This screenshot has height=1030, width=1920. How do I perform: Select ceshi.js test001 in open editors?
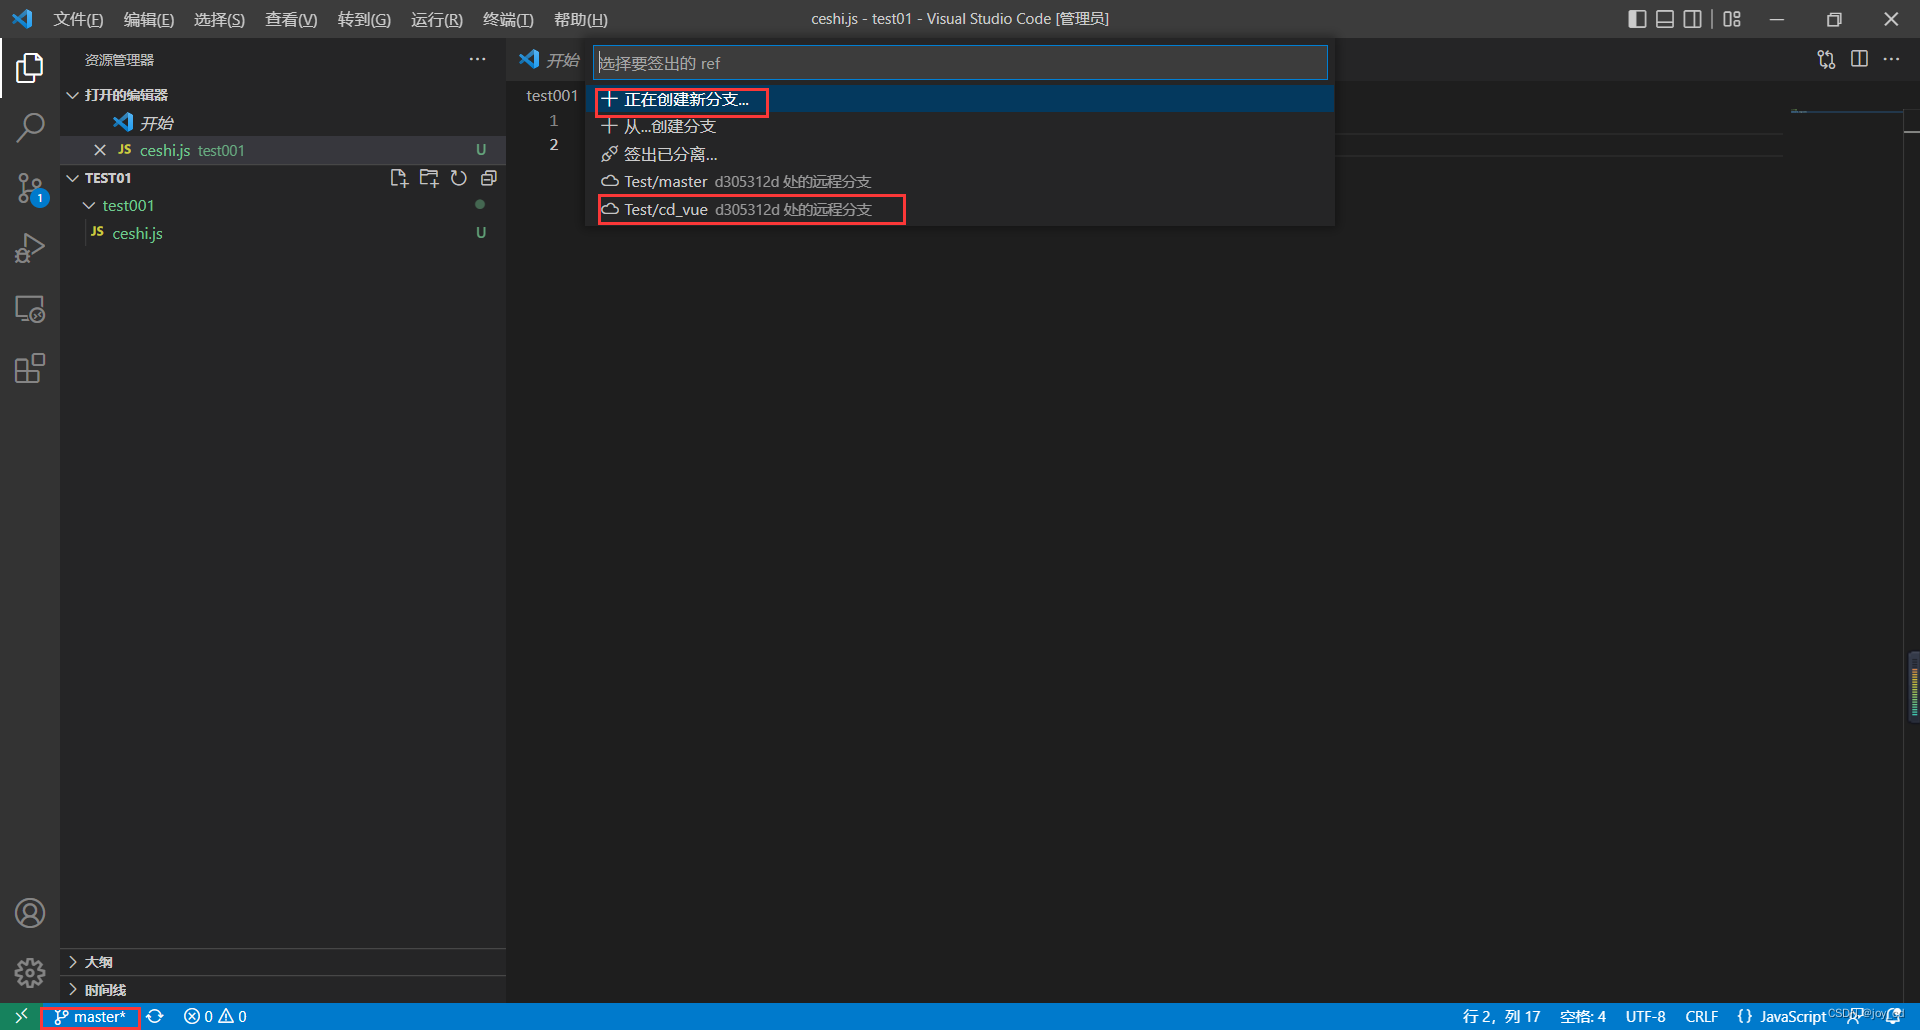tap(283, 150)
